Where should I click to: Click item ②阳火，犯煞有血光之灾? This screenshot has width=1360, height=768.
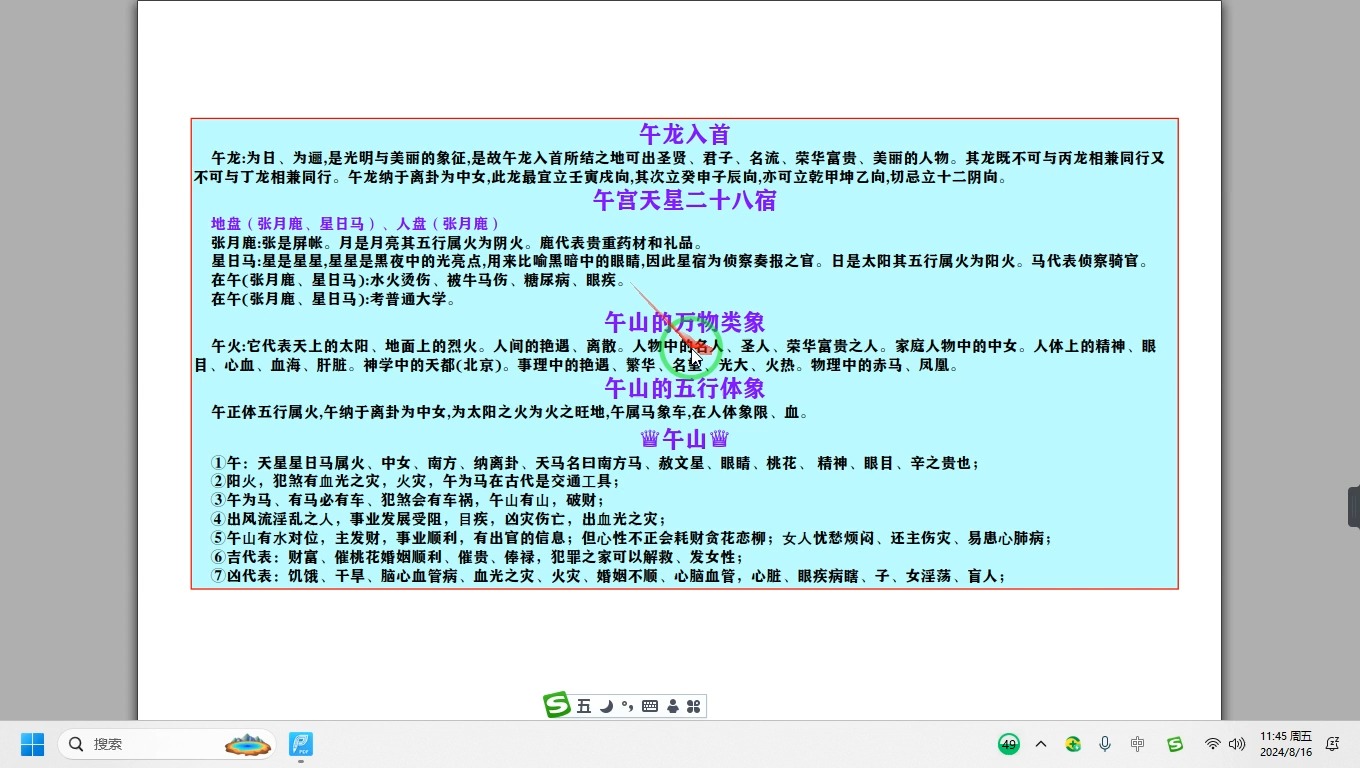pyautogui.click(x=416, y=481)
